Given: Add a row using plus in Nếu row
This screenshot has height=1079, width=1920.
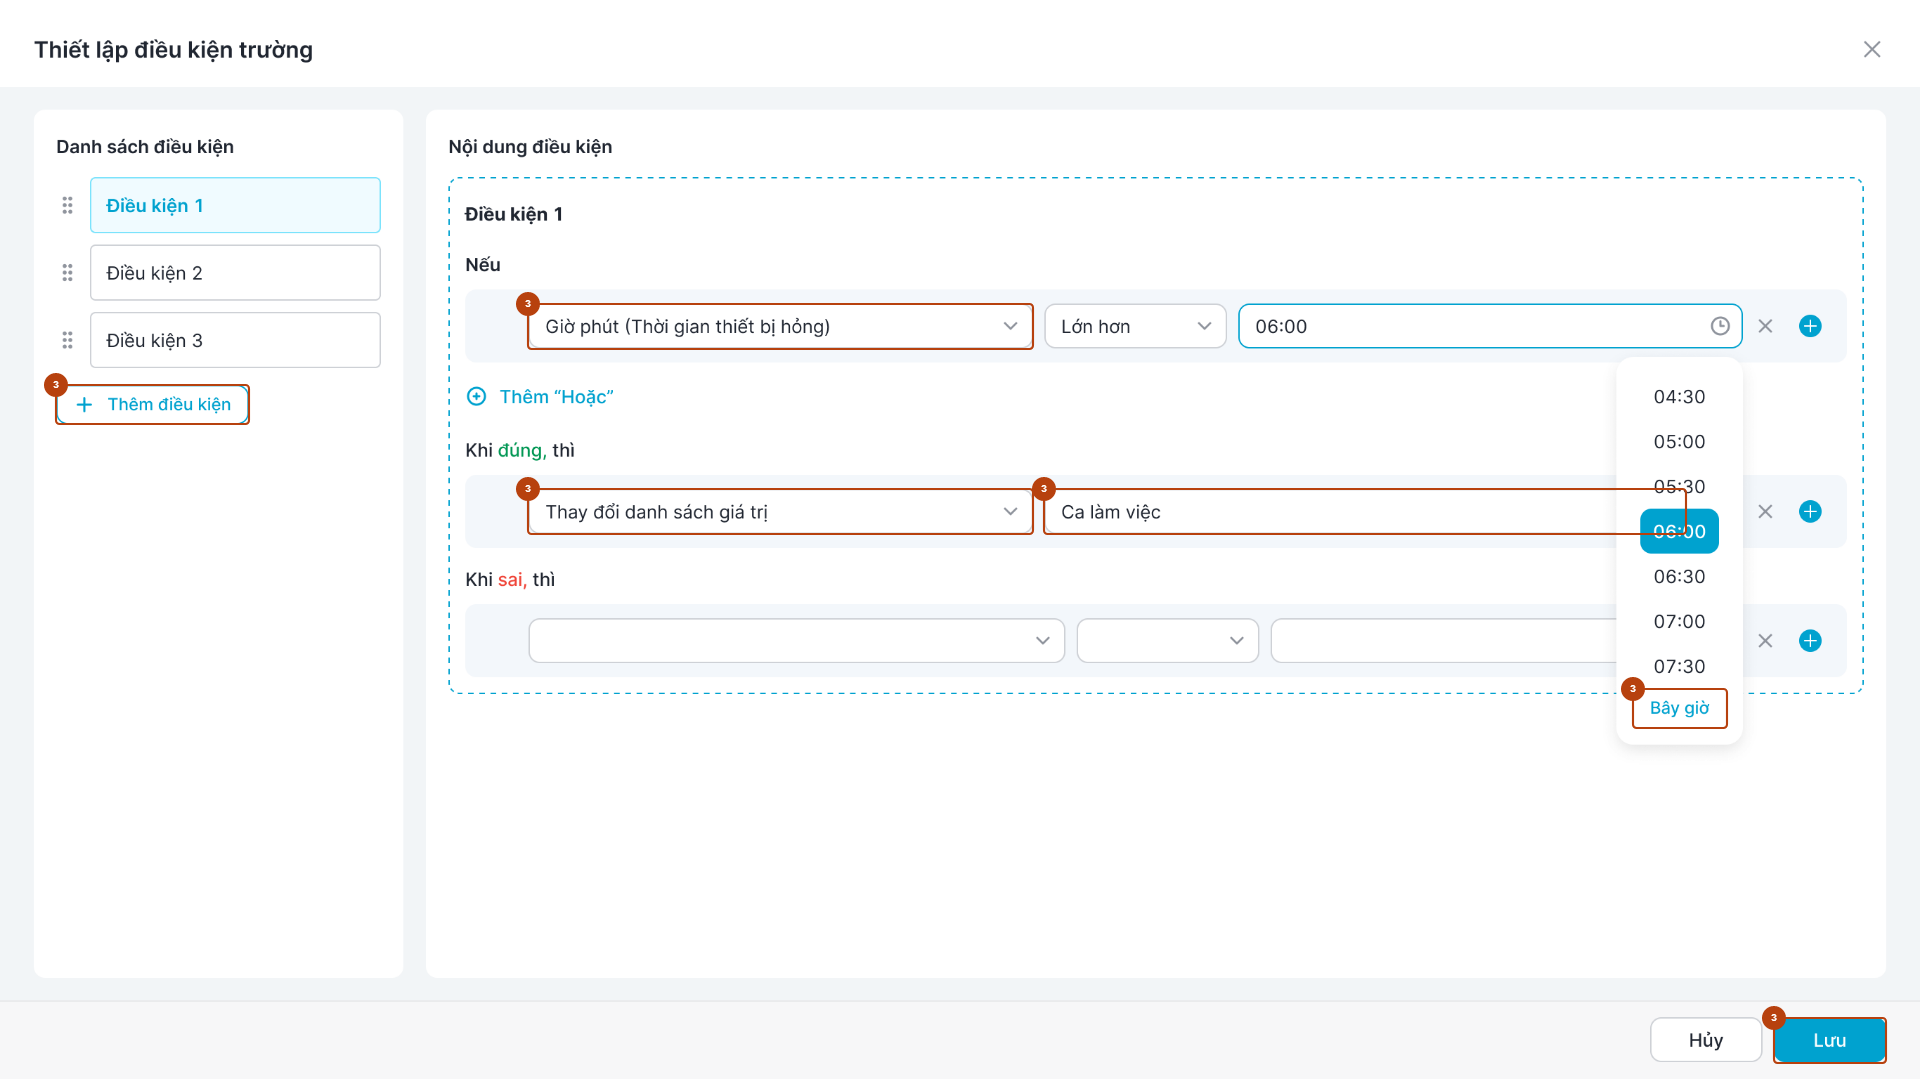Looking at the screenshot, I should point(1810,326).
